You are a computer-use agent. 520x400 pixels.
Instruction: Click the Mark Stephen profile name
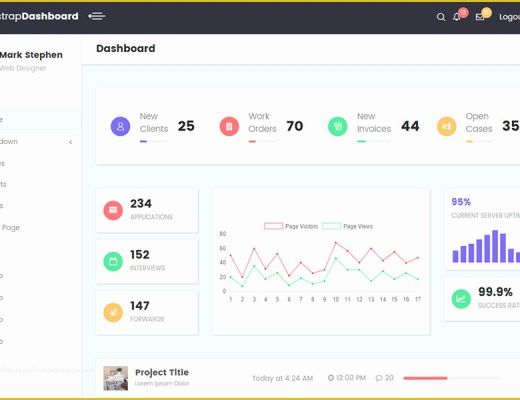[31, 55]
